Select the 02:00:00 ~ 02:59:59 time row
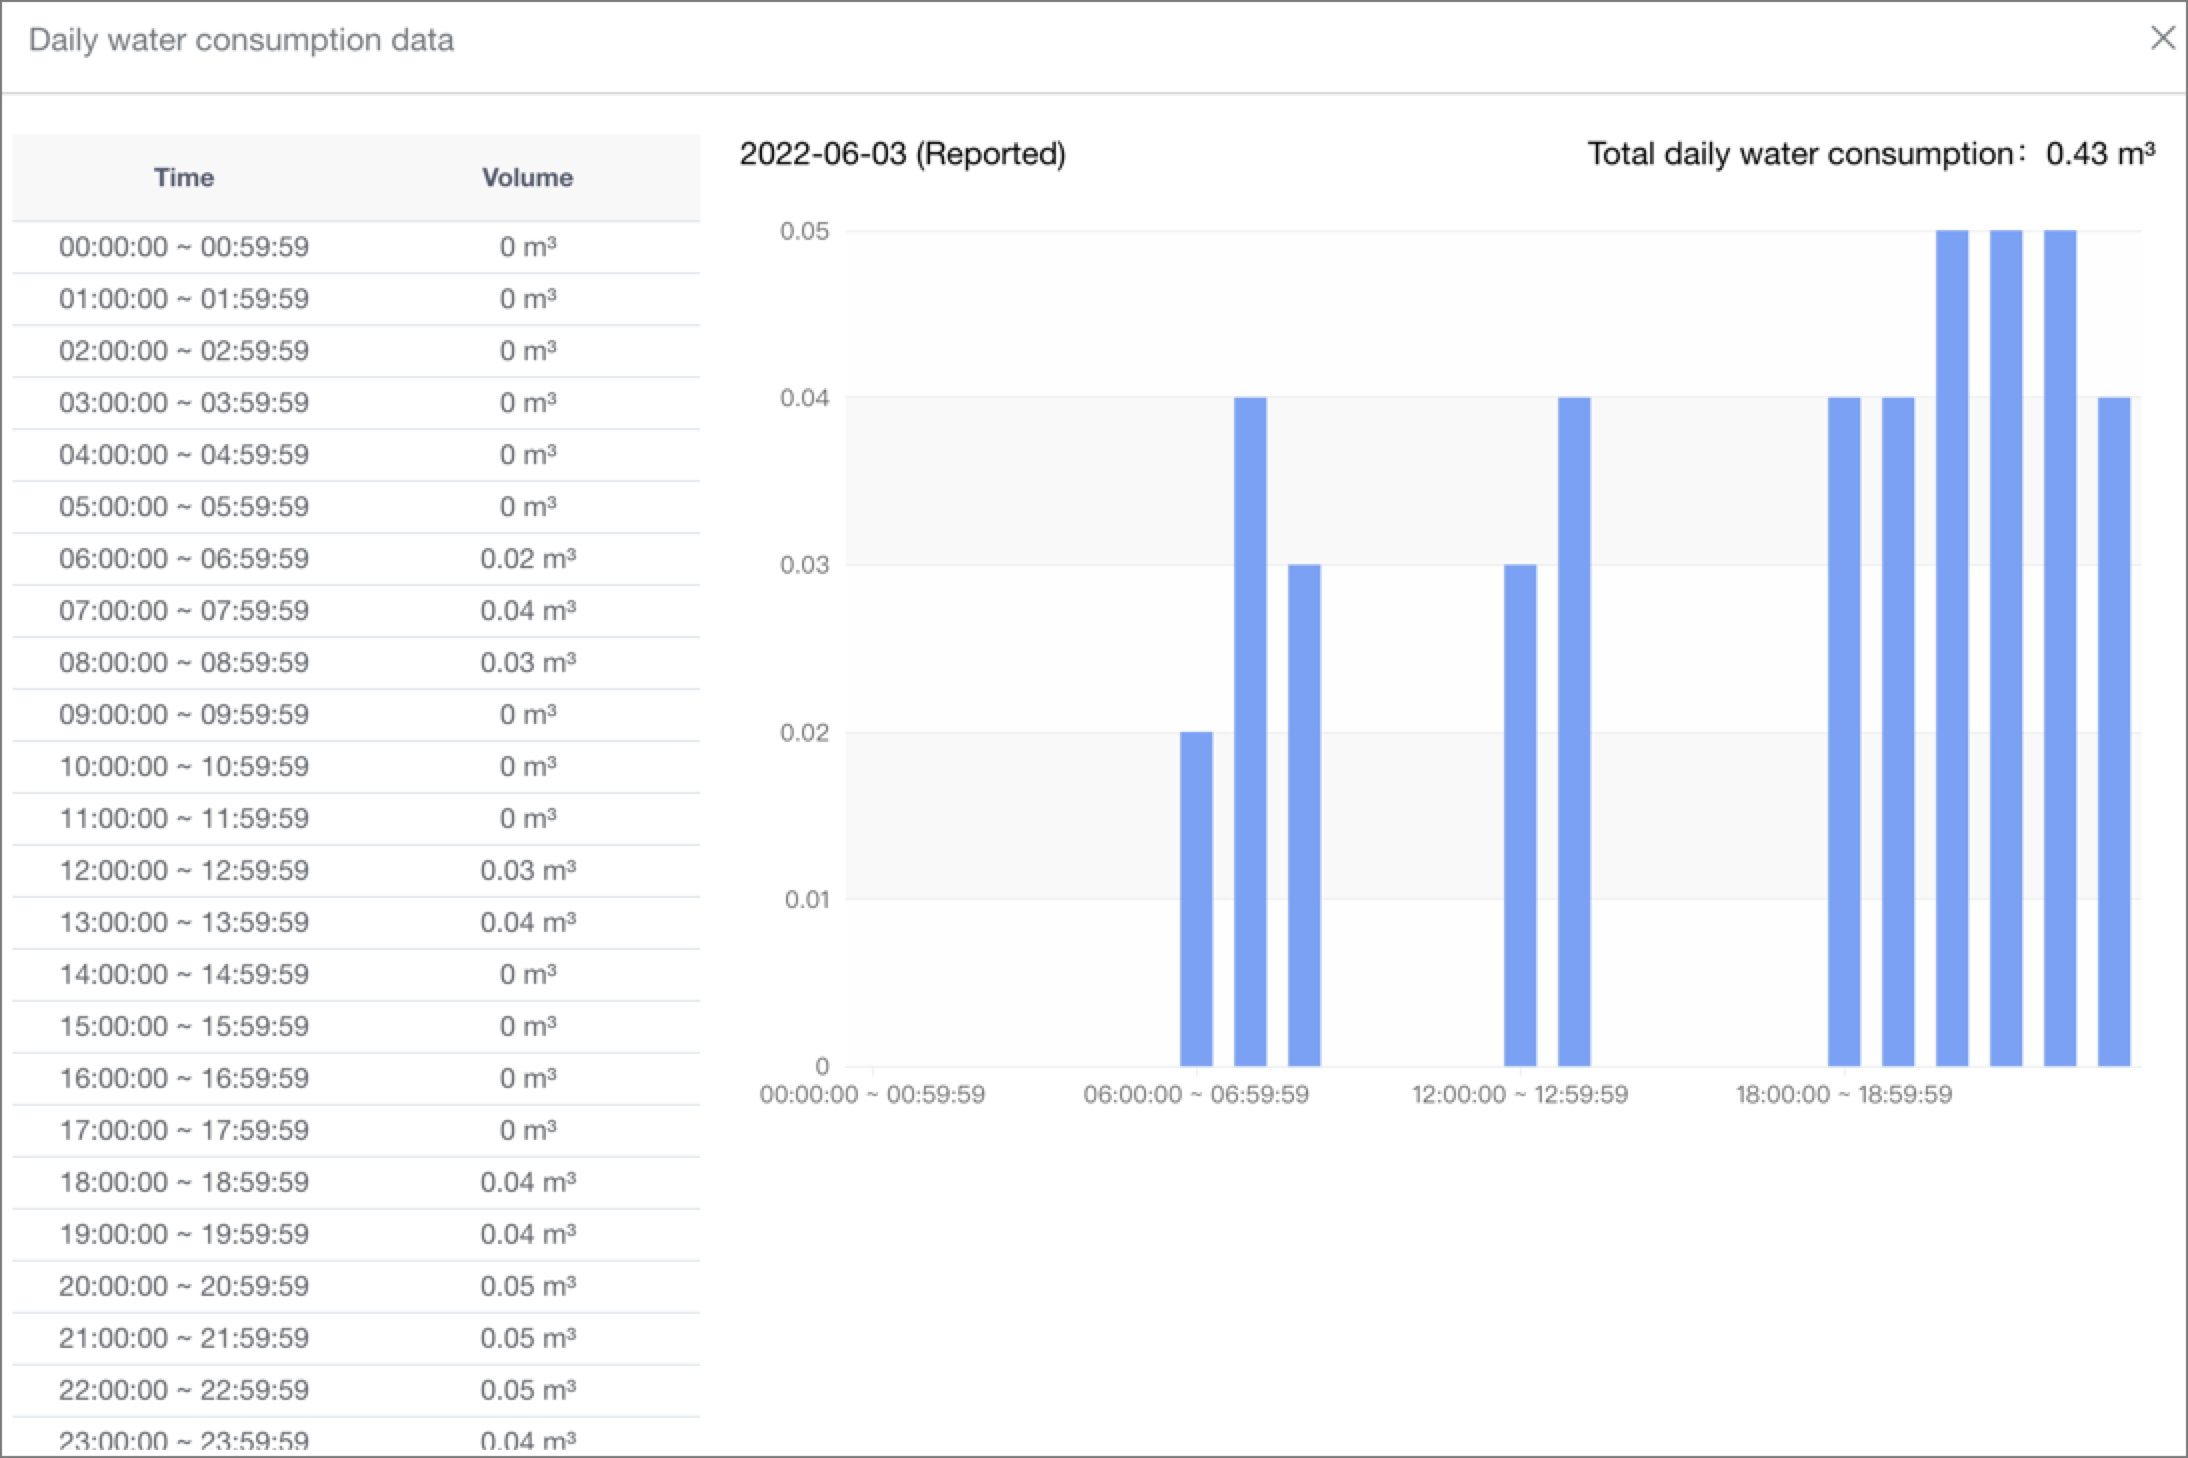Image resolution: width=2188 pixels, height=1458 pixels. click(356, 351)
